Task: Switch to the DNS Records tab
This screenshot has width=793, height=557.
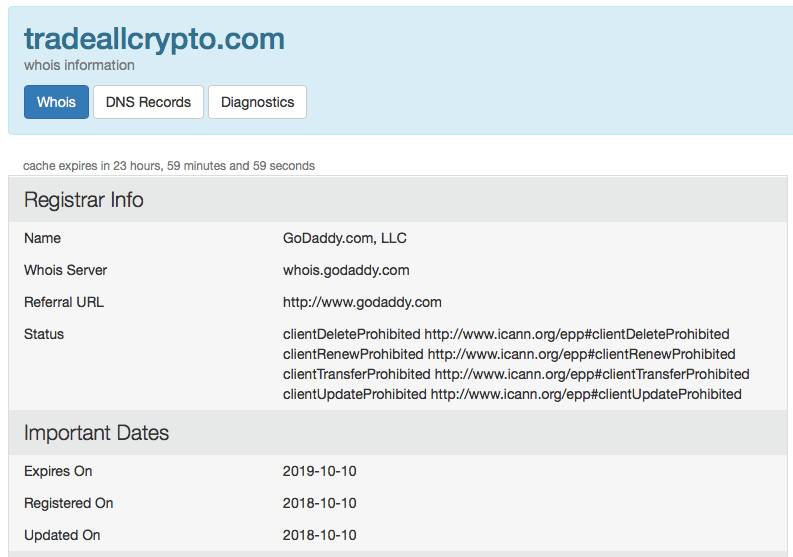Action: pos(148,102)
